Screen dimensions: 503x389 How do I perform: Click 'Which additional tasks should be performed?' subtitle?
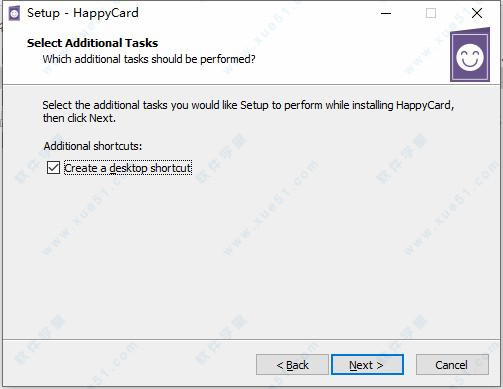[x=149, y=59]
